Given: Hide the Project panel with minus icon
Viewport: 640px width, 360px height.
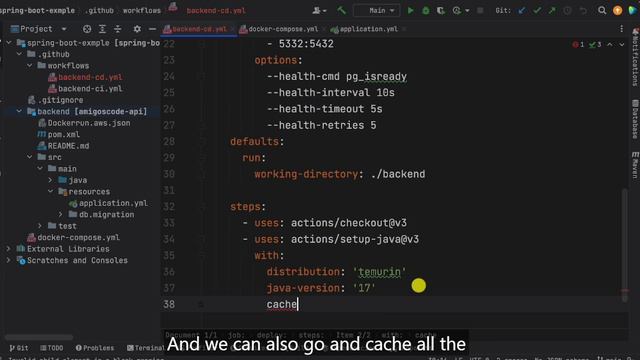Looking at the screenshot, I should click(x=152, y=29).
